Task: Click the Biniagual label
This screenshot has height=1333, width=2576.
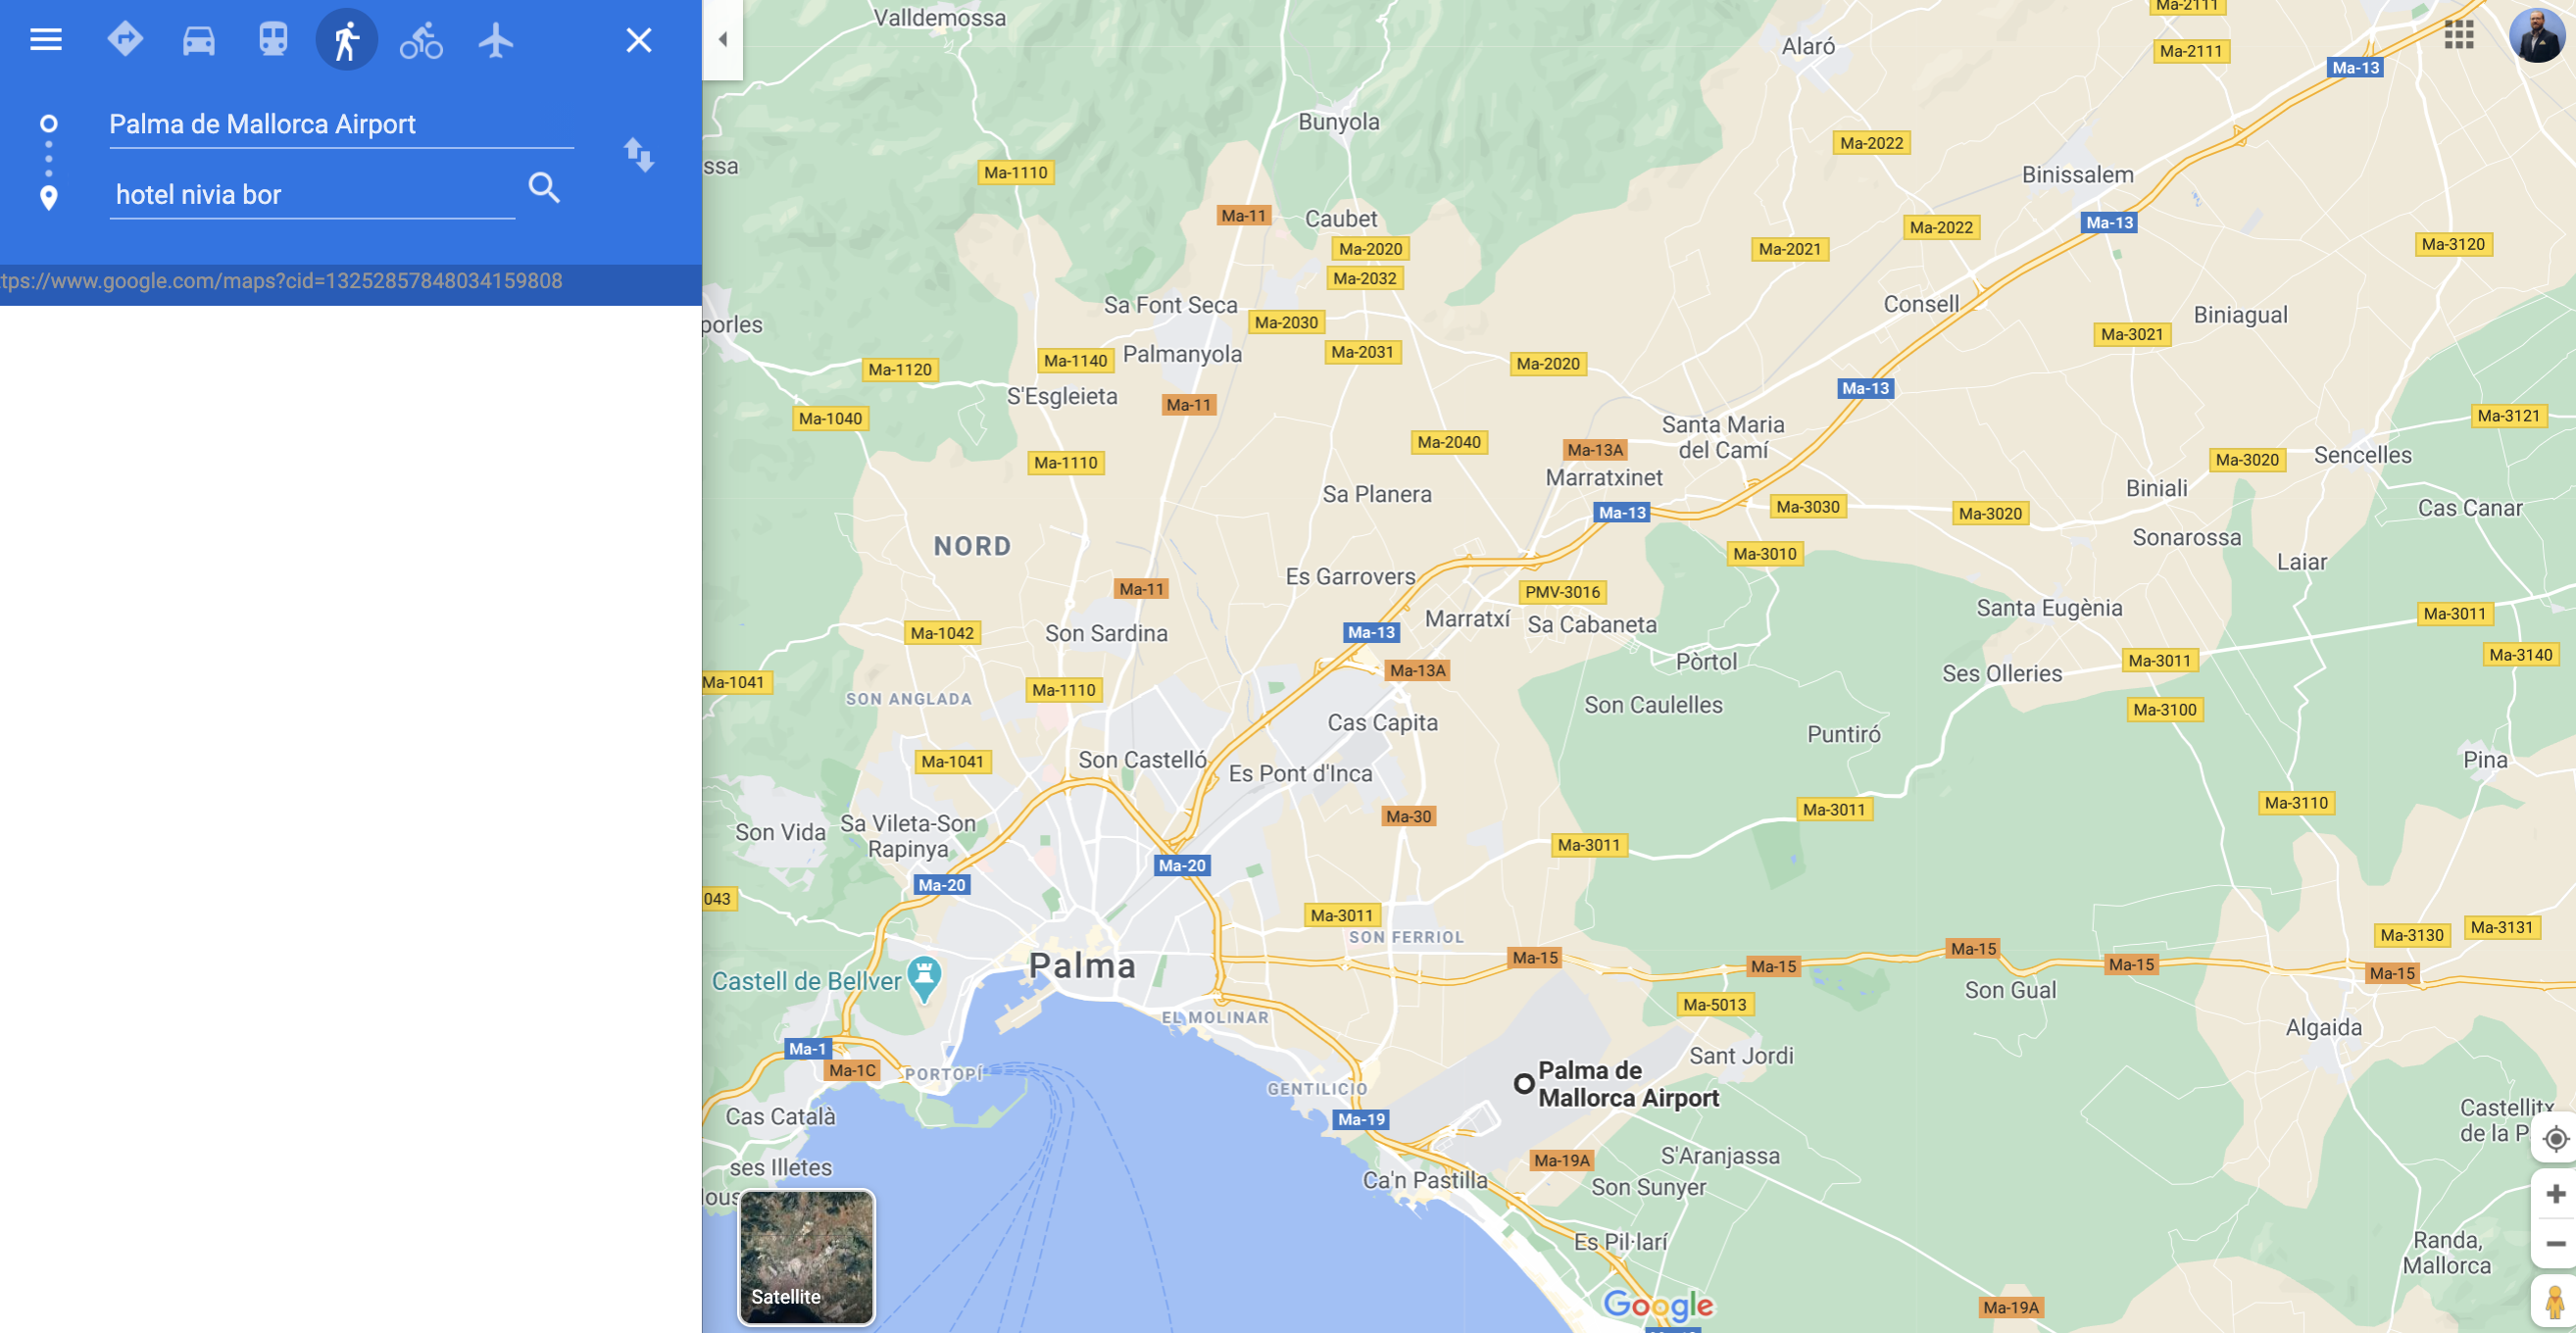Action: click(x=2240, y=315)
